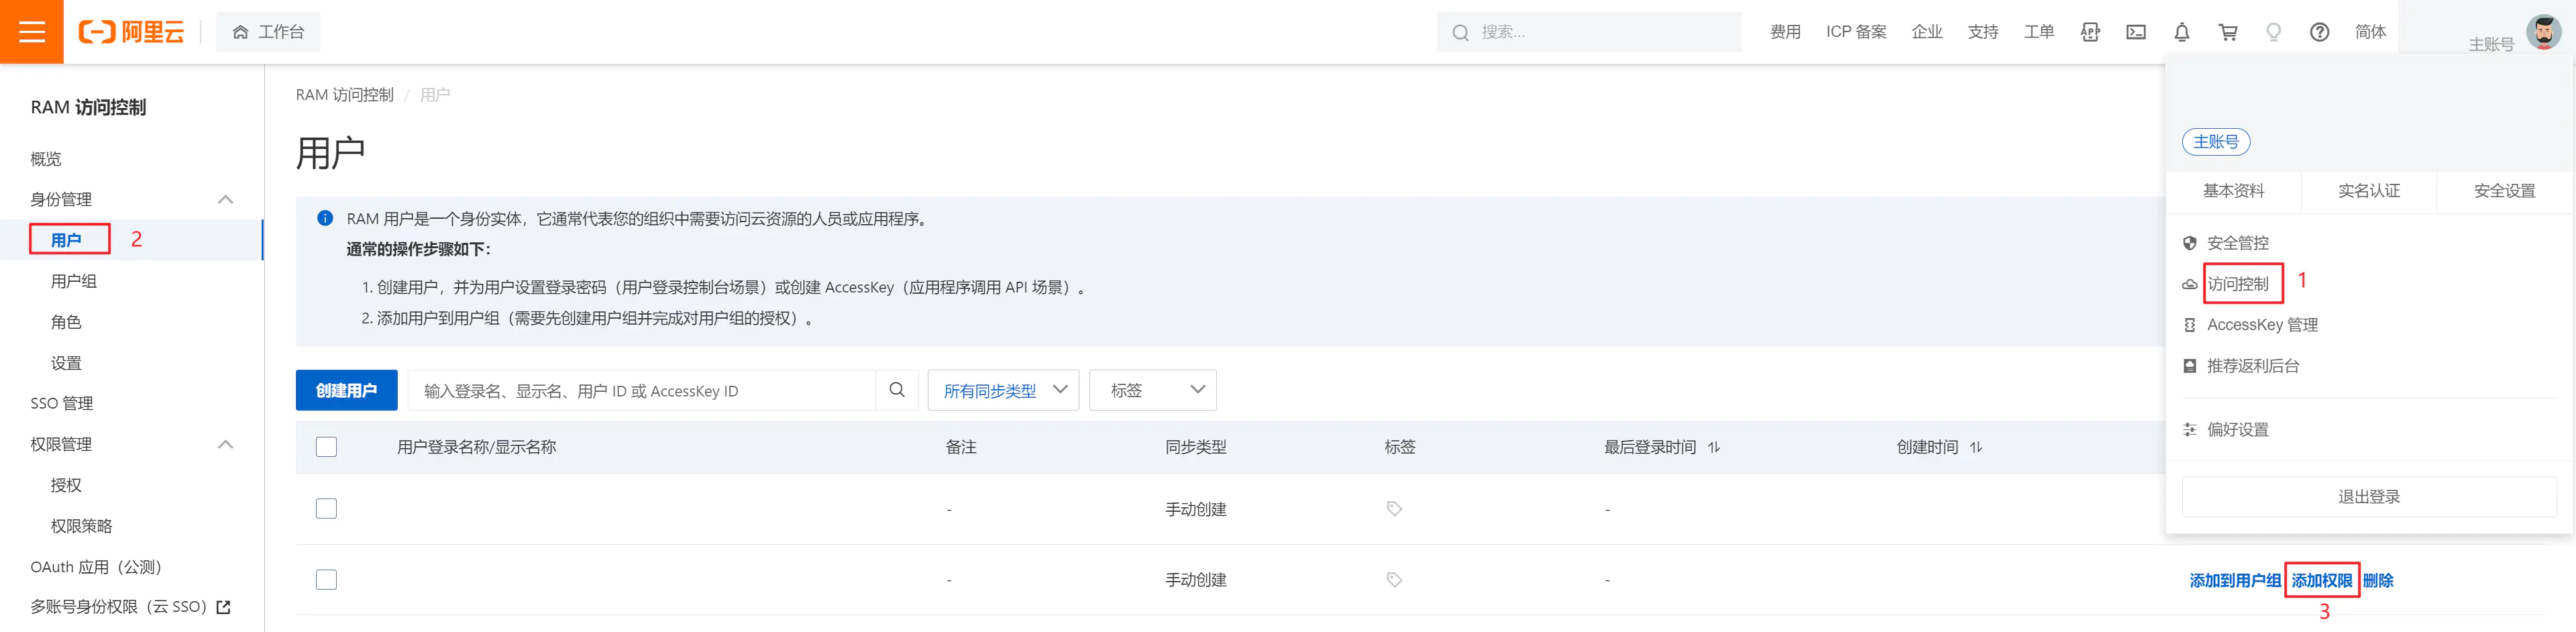
Task: Open the 标签 filter dropdown
Action: pos(1152,390)
